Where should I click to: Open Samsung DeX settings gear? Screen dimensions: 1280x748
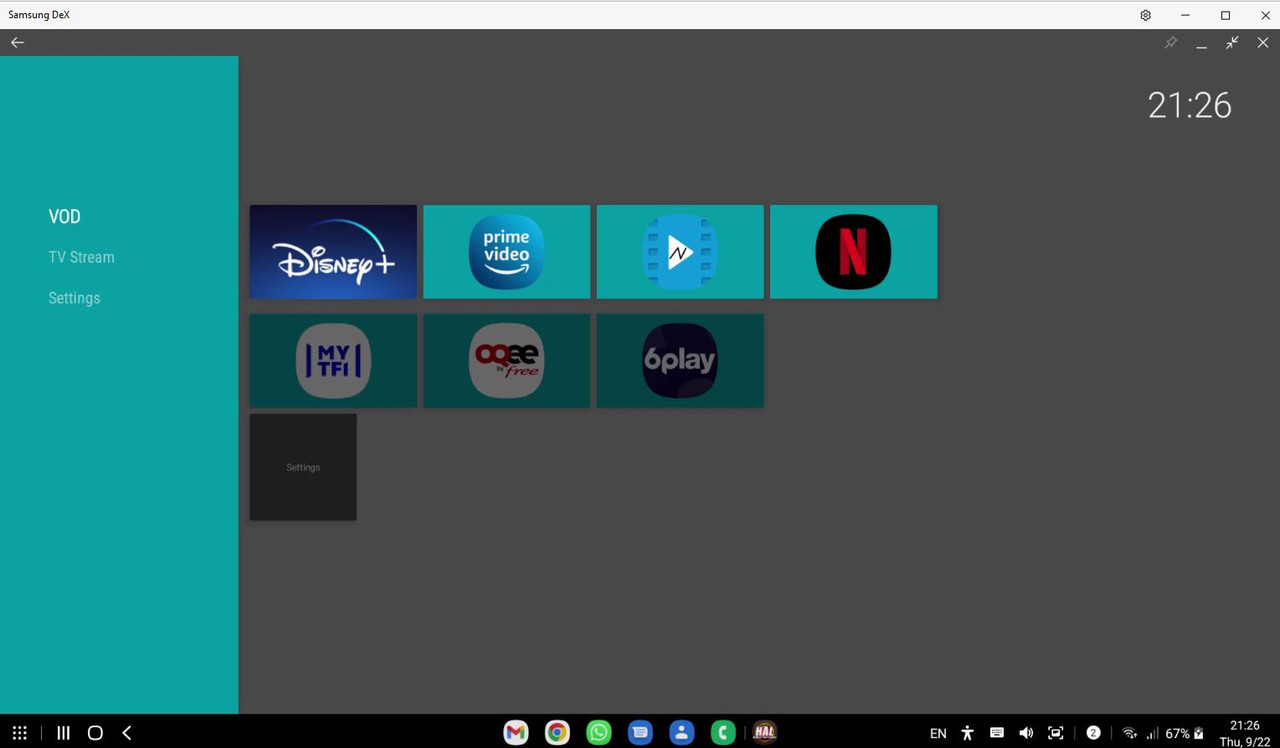(1146, 15)
